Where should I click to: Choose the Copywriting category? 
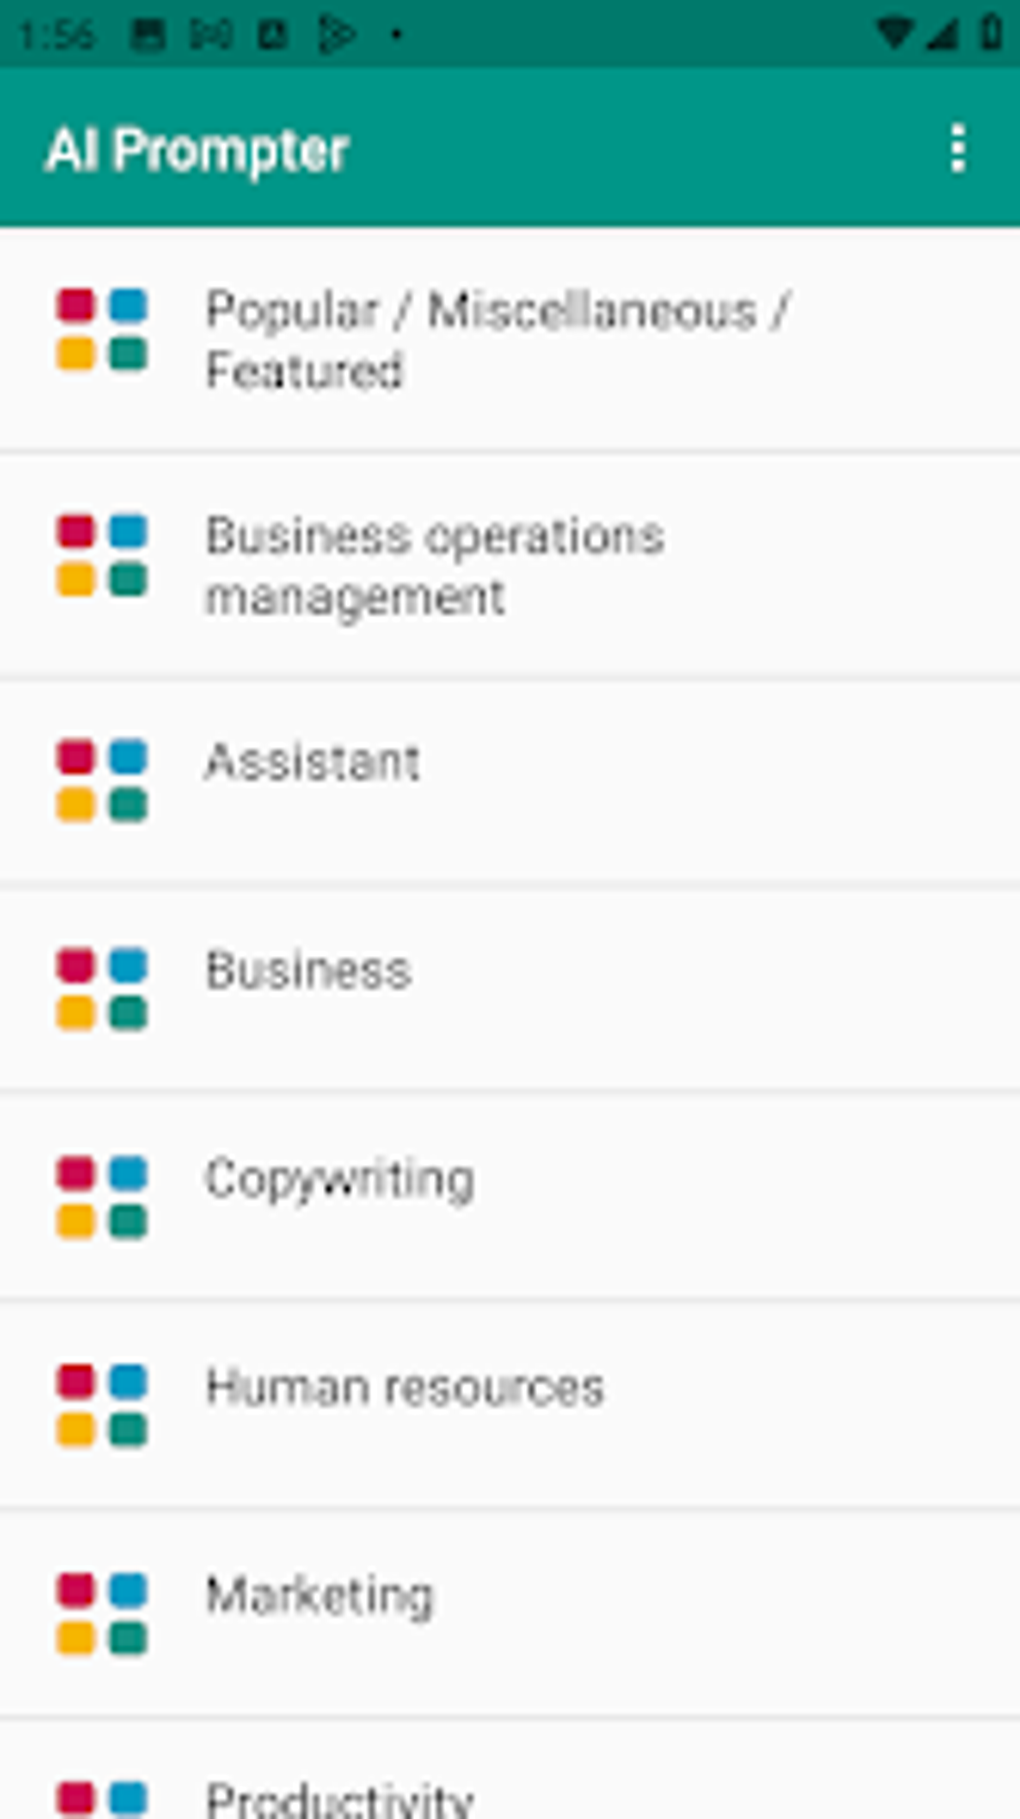pos(339,1179)
